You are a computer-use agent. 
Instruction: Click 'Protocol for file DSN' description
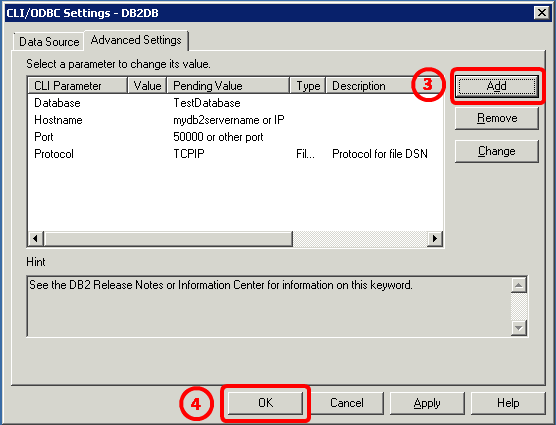click(380, 154)
